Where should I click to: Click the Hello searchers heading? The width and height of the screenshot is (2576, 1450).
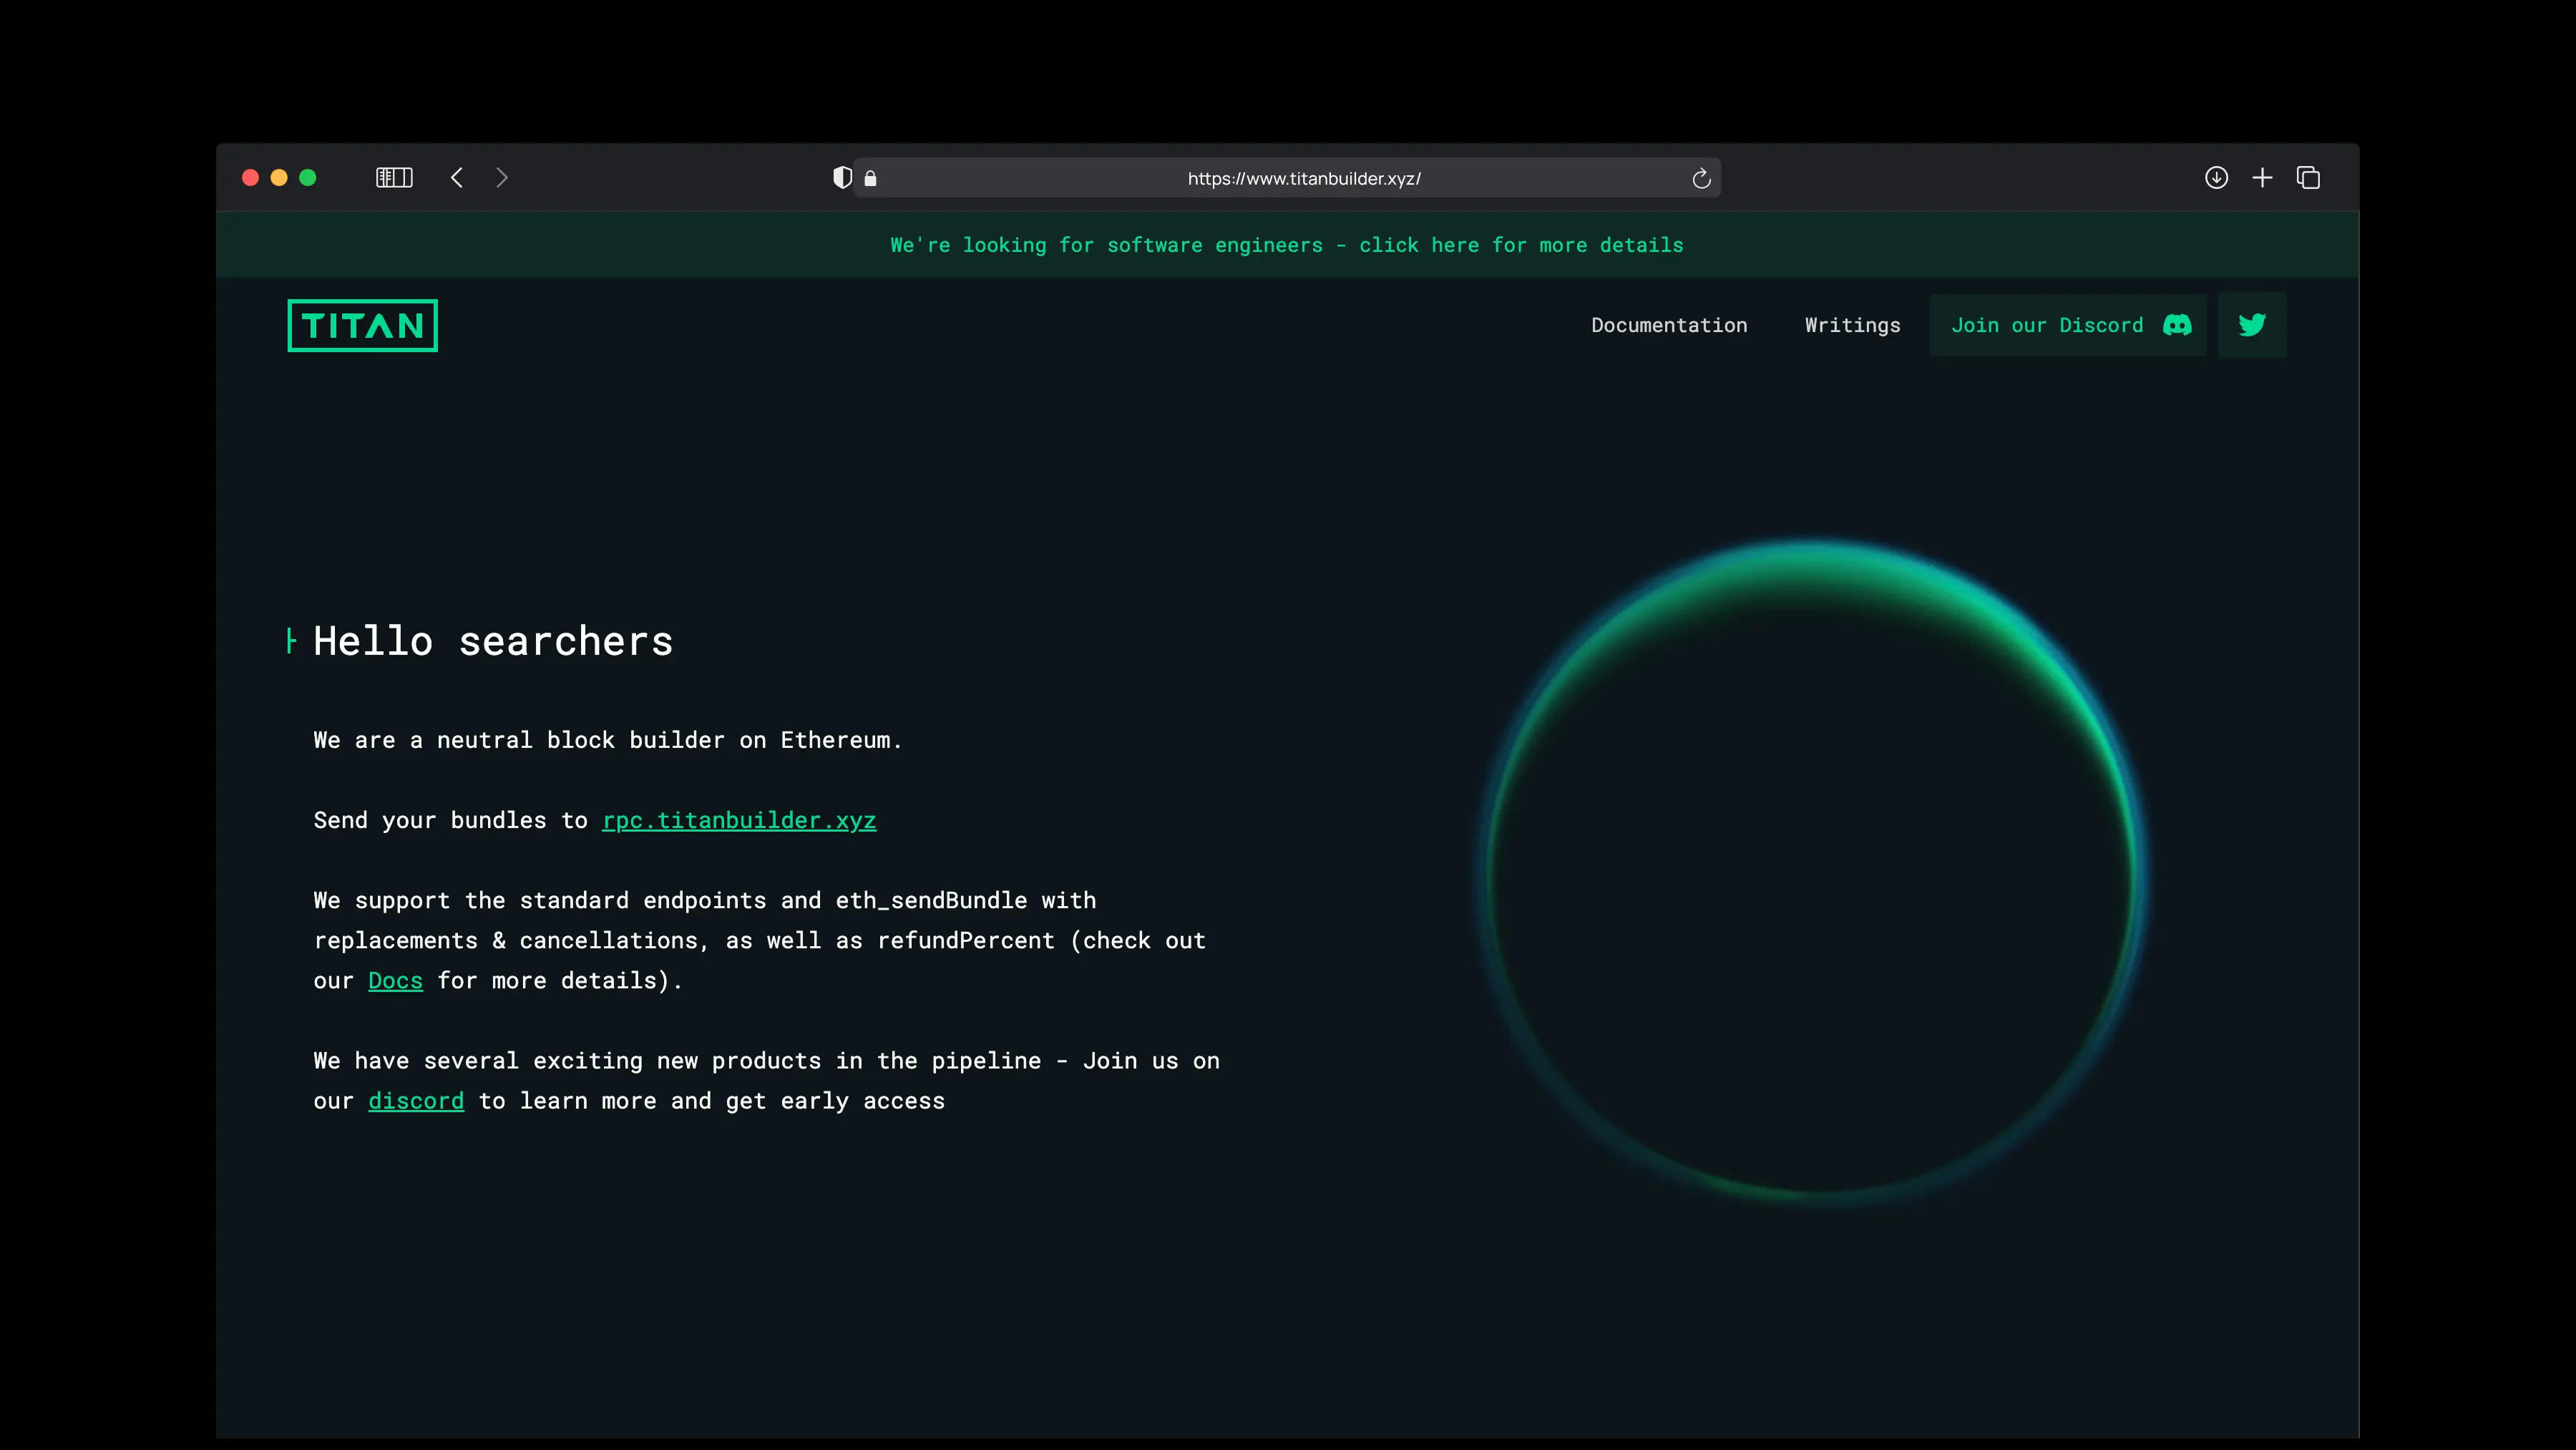(x=493, y=641)
